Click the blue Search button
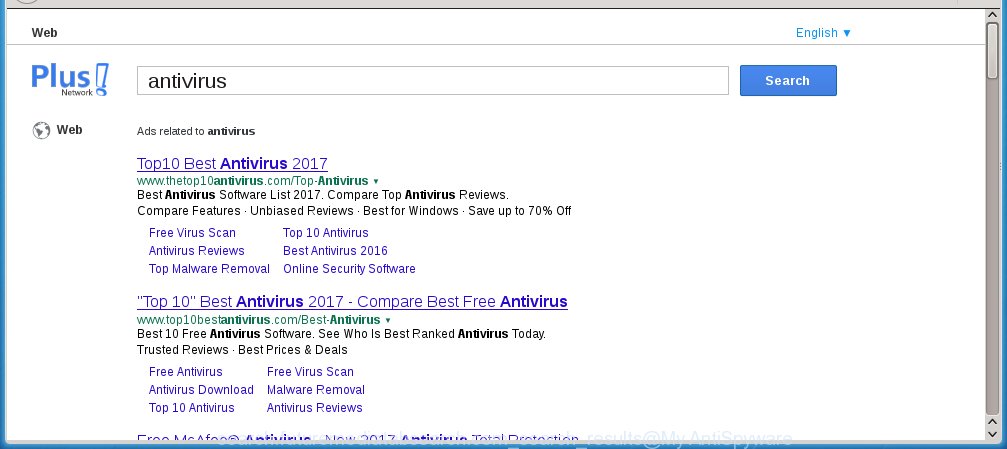The width and height of the screenshot is (1007, 449). click(x=788, y=80)
